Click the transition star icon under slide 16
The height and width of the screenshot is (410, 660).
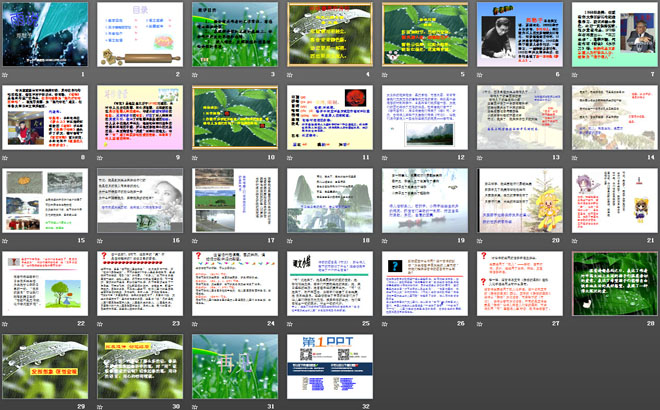tap(101, 241)
